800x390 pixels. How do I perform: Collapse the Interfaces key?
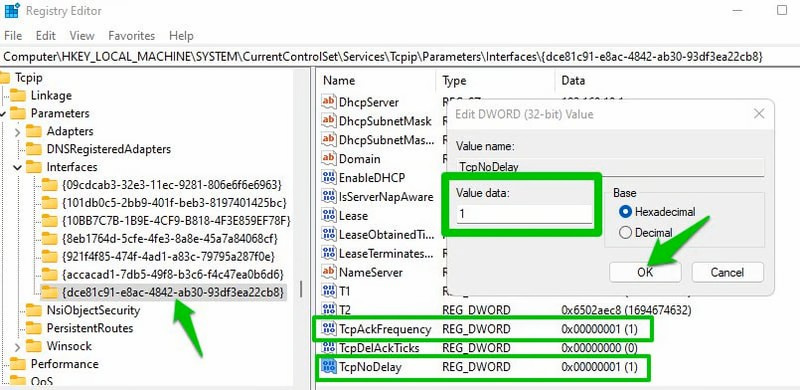click(x=17, y=167)
